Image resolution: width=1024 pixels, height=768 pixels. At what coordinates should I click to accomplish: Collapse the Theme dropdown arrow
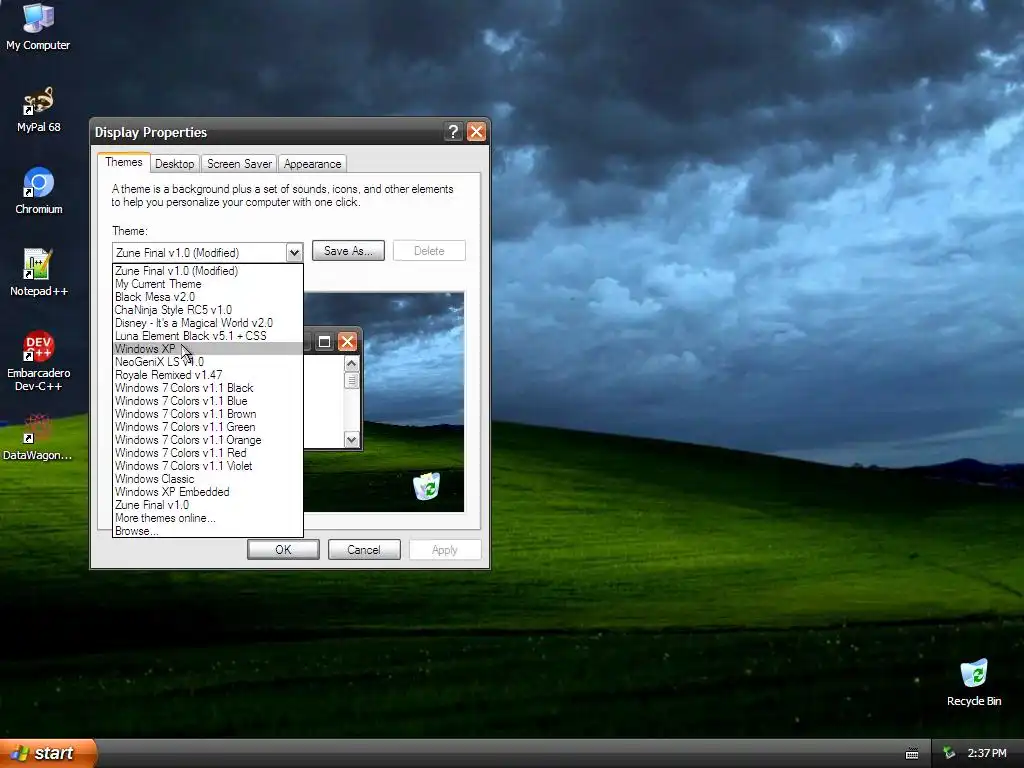(x=294, y=252)
